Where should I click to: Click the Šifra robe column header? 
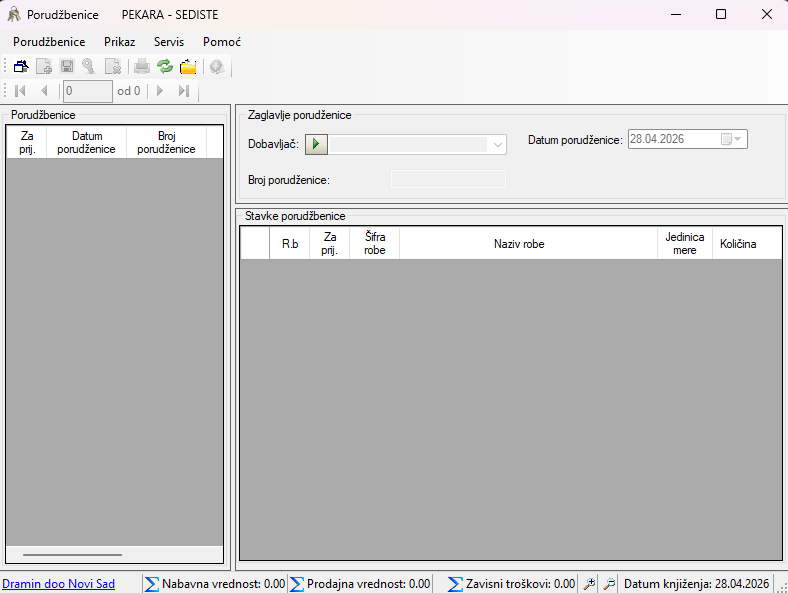point(375,244)
